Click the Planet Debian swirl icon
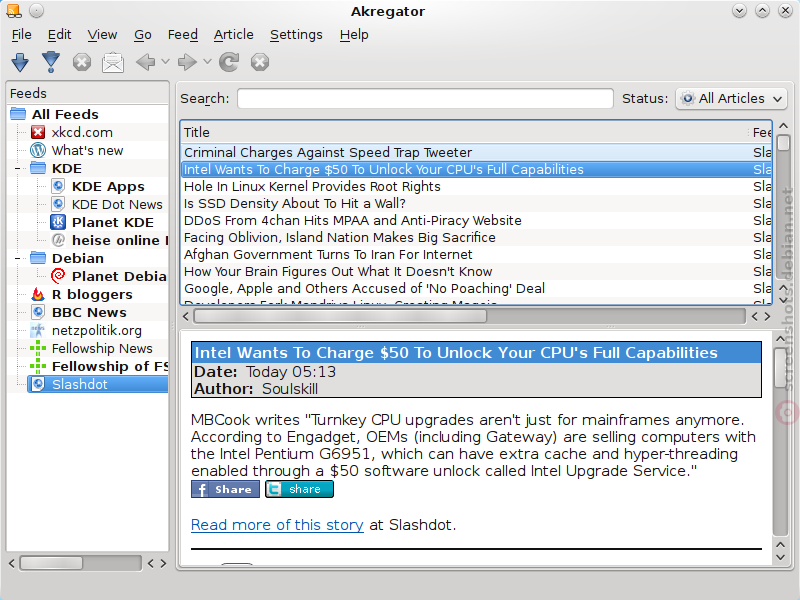The height and width of the screenshot is (600, 800). [58, 276]
